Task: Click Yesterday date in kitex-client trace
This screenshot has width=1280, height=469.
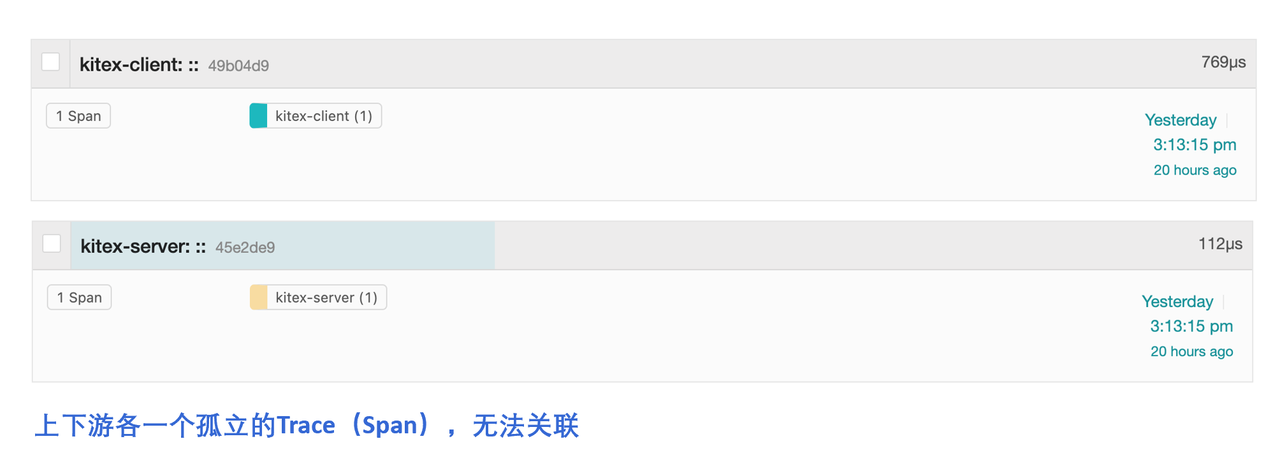Action: click(1180, 120)
